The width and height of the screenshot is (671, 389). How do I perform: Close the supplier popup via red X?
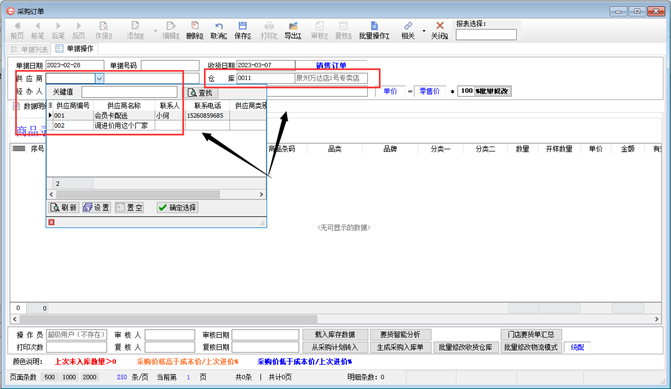pos(51,222)
